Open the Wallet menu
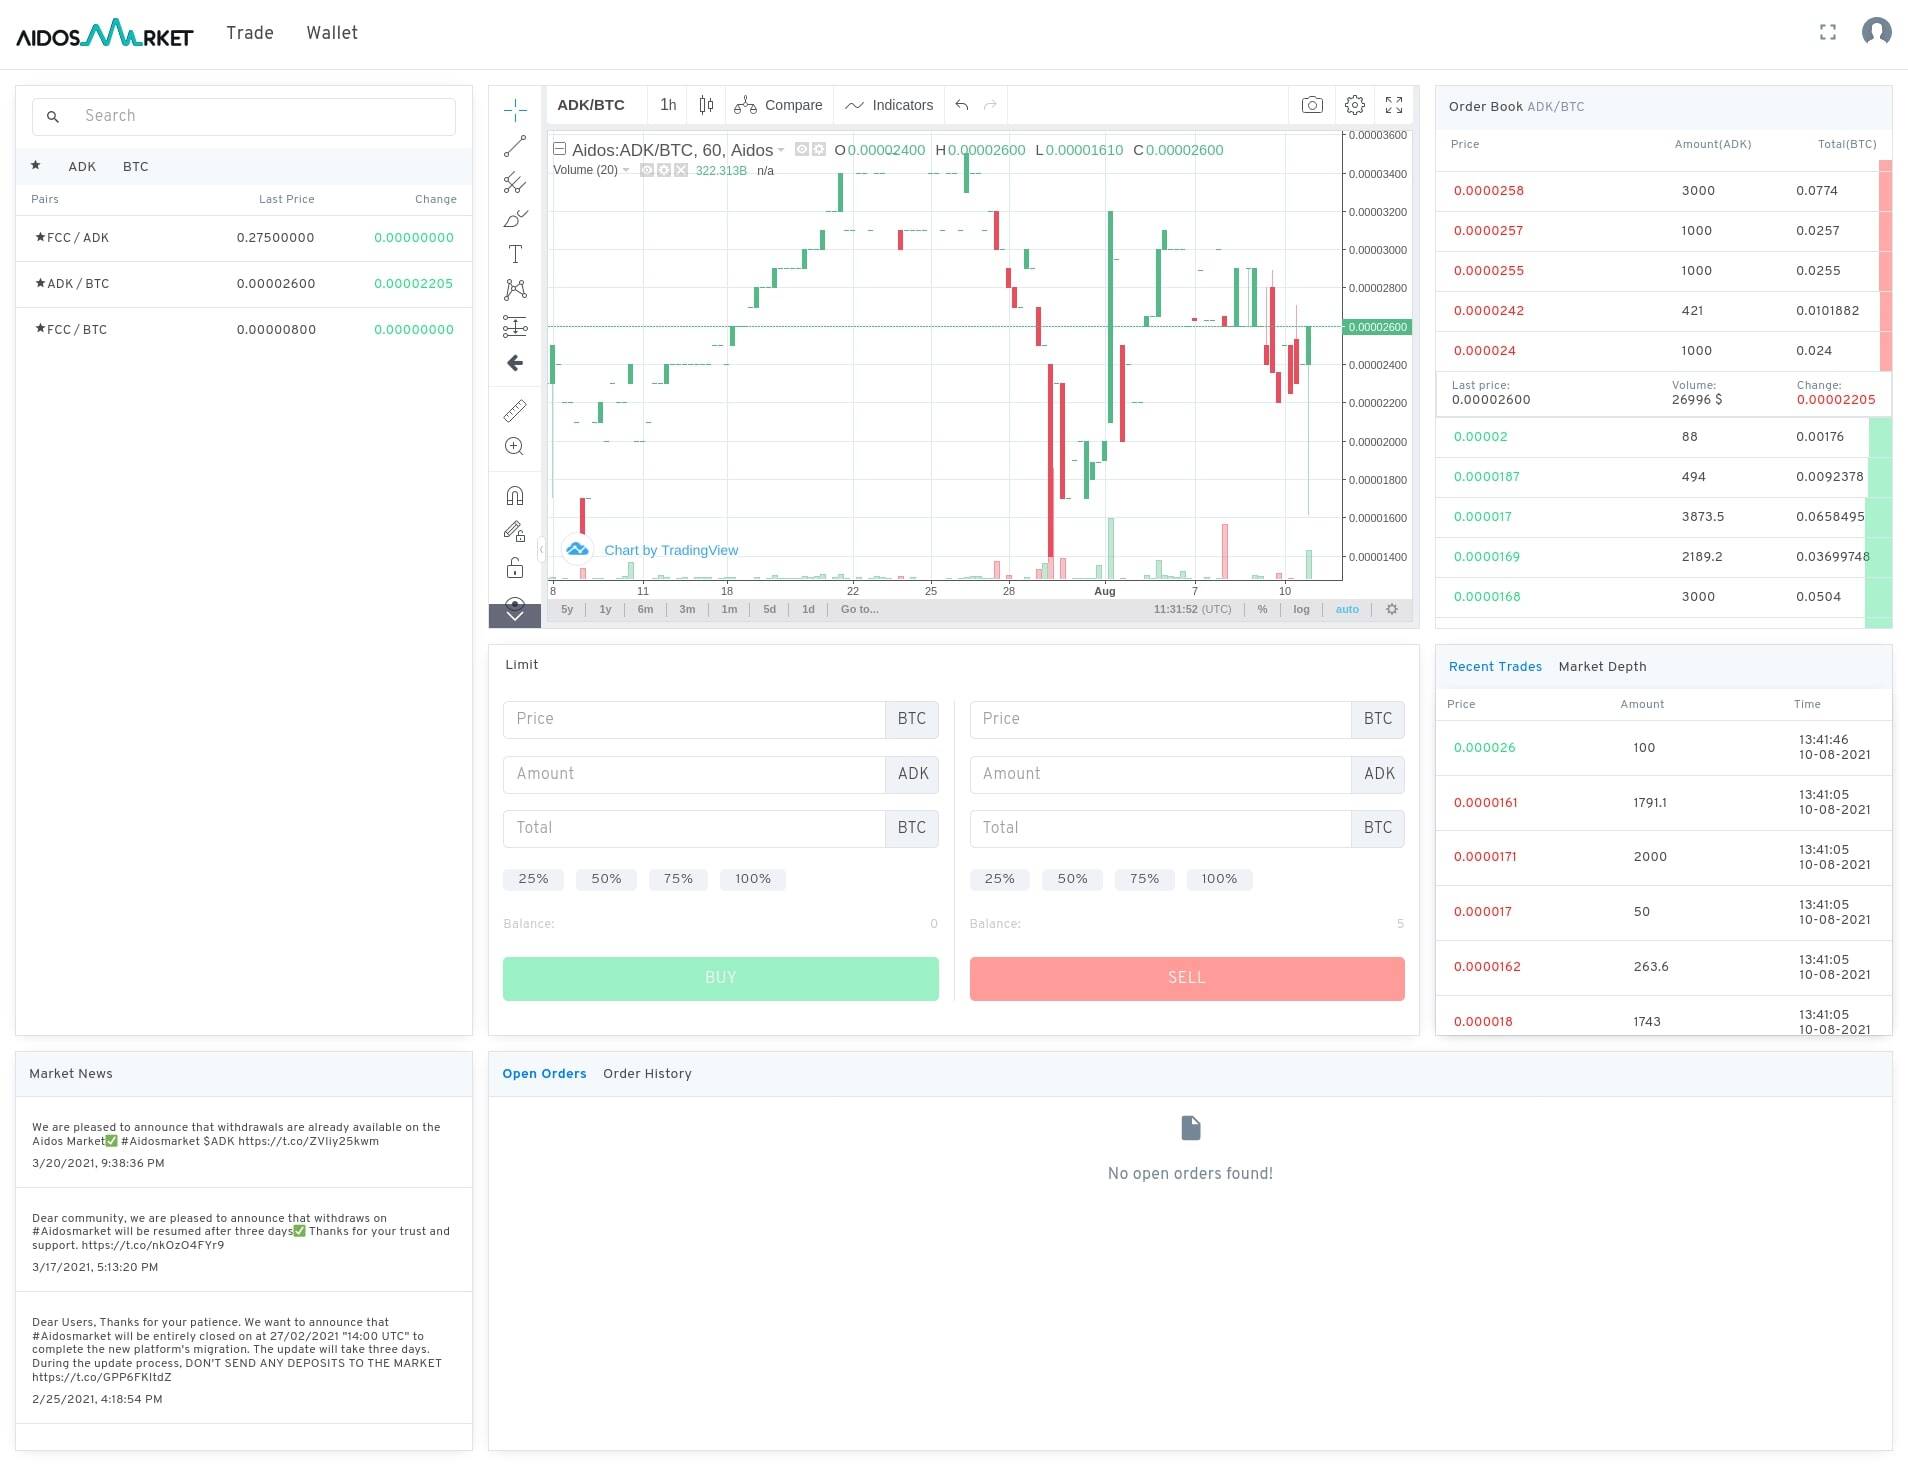The image size is (1908, 1466). click(x=331, y=33)
